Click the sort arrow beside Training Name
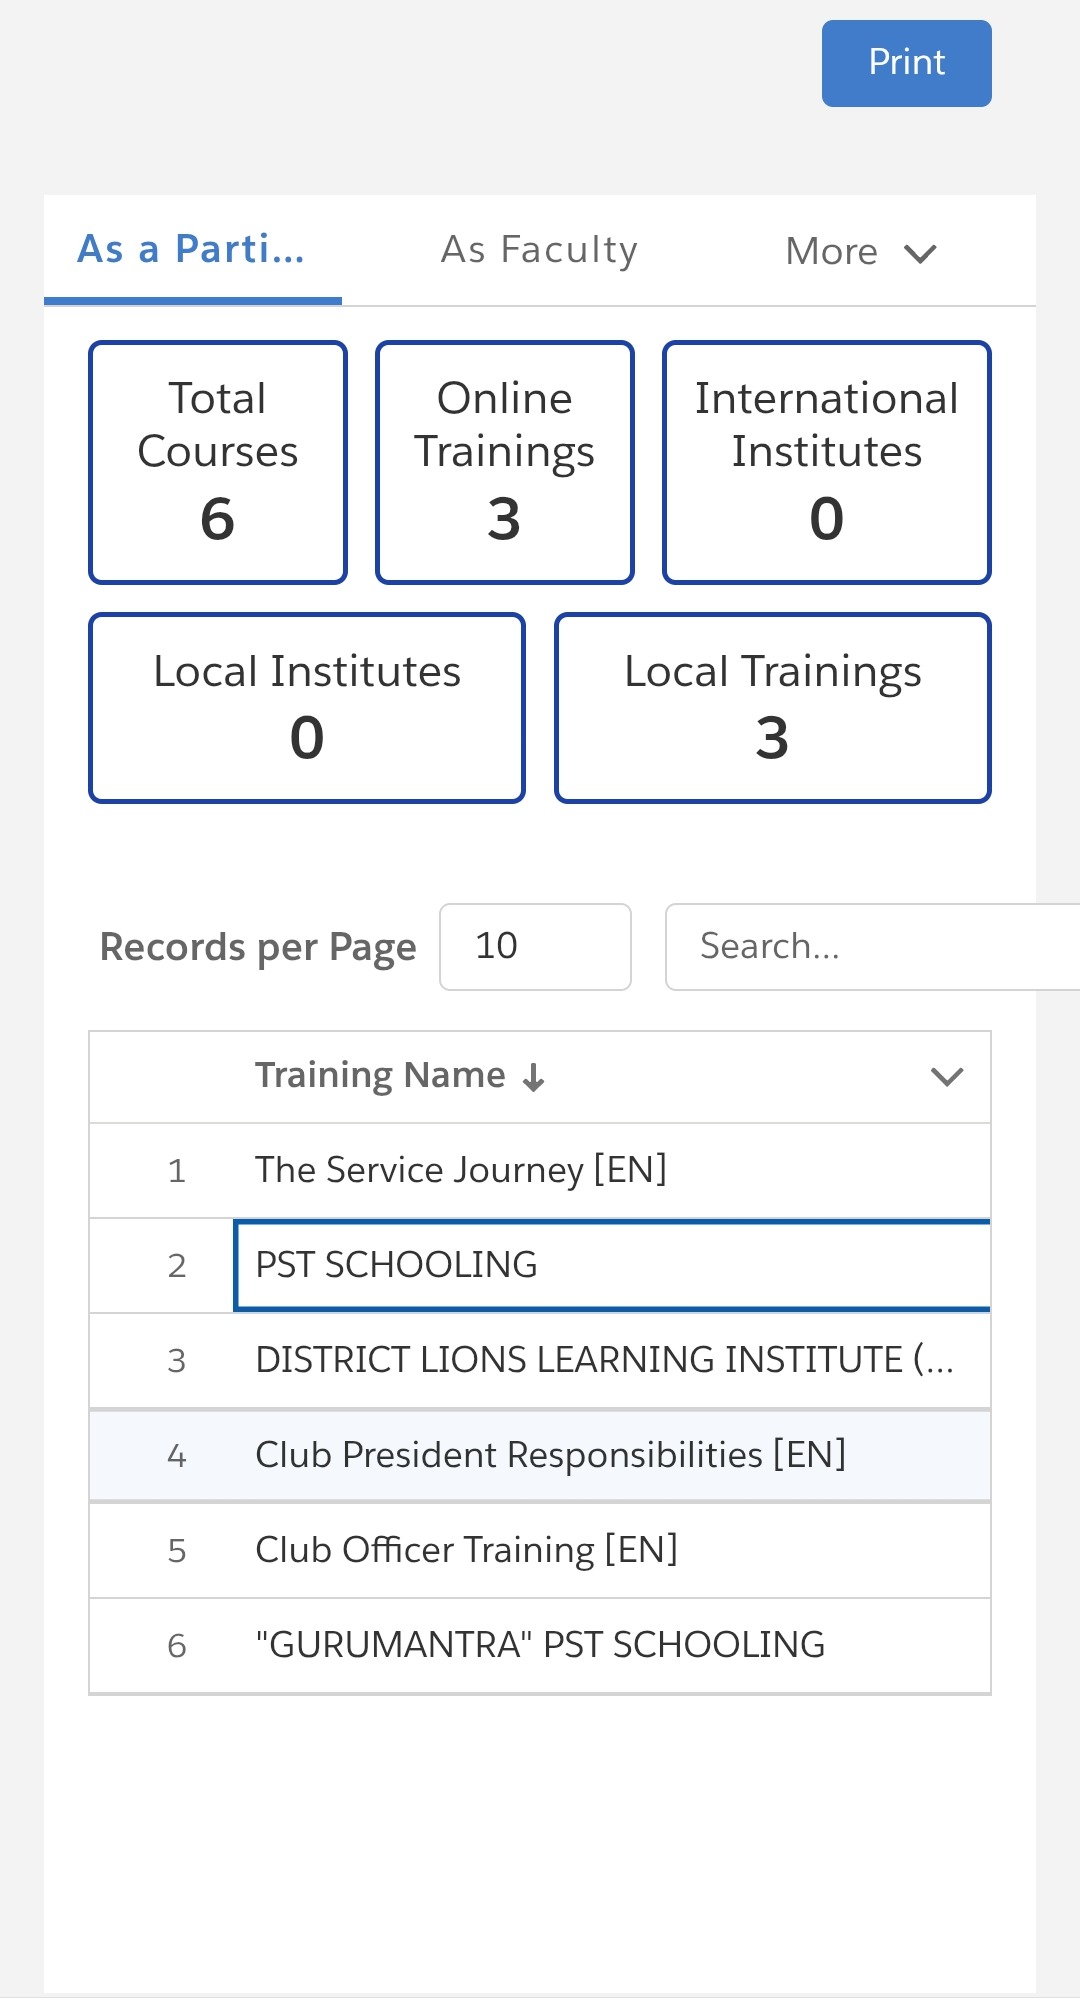 click(534, 1077)
